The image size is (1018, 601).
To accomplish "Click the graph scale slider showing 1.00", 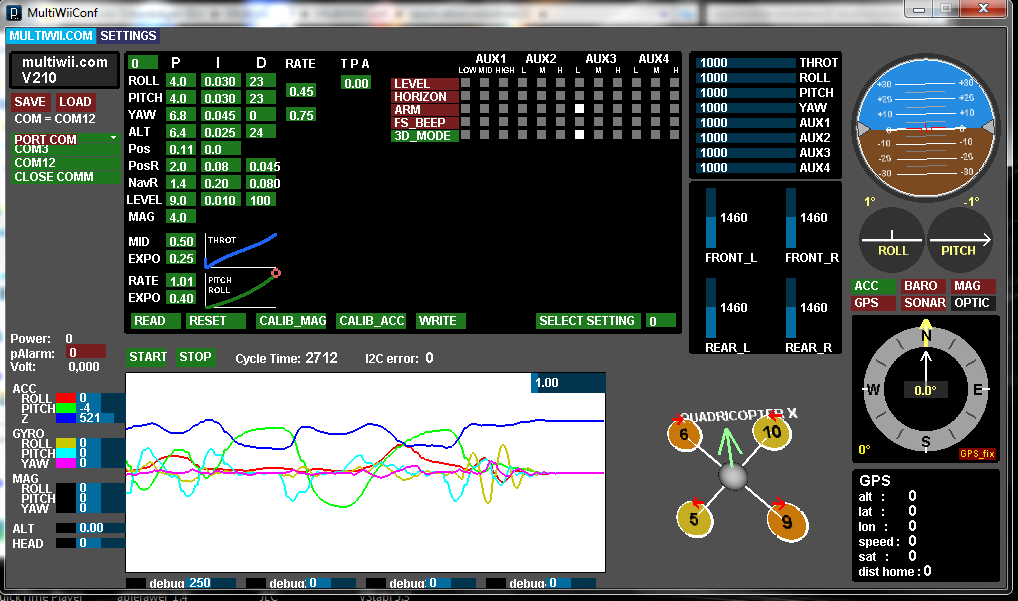I will coord(567,383).
